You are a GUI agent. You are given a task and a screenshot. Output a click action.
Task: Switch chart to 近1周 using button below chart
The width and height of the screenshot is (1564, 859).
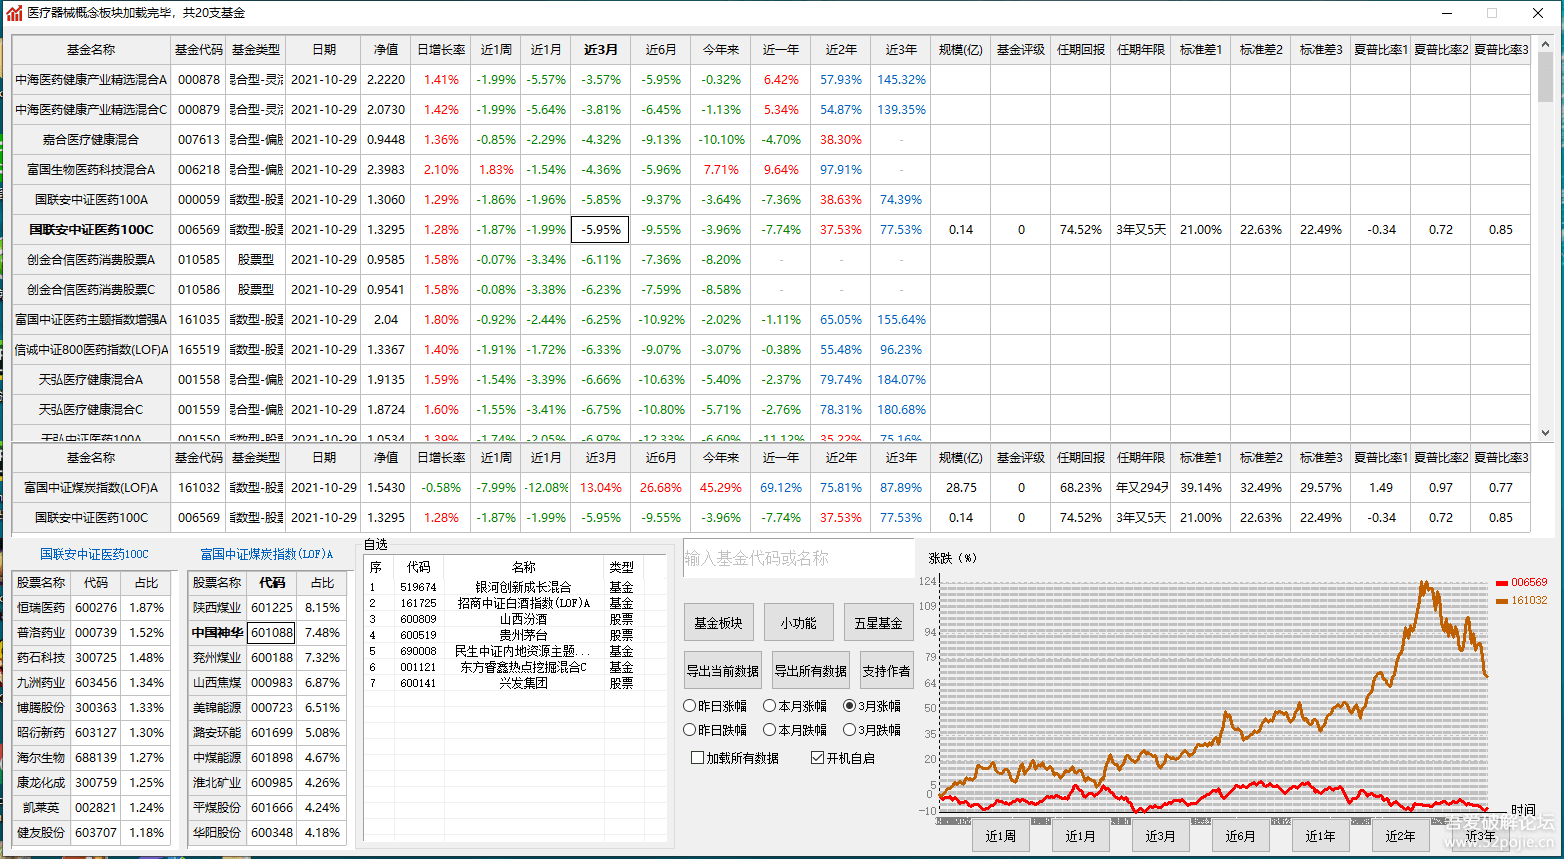1000,836
